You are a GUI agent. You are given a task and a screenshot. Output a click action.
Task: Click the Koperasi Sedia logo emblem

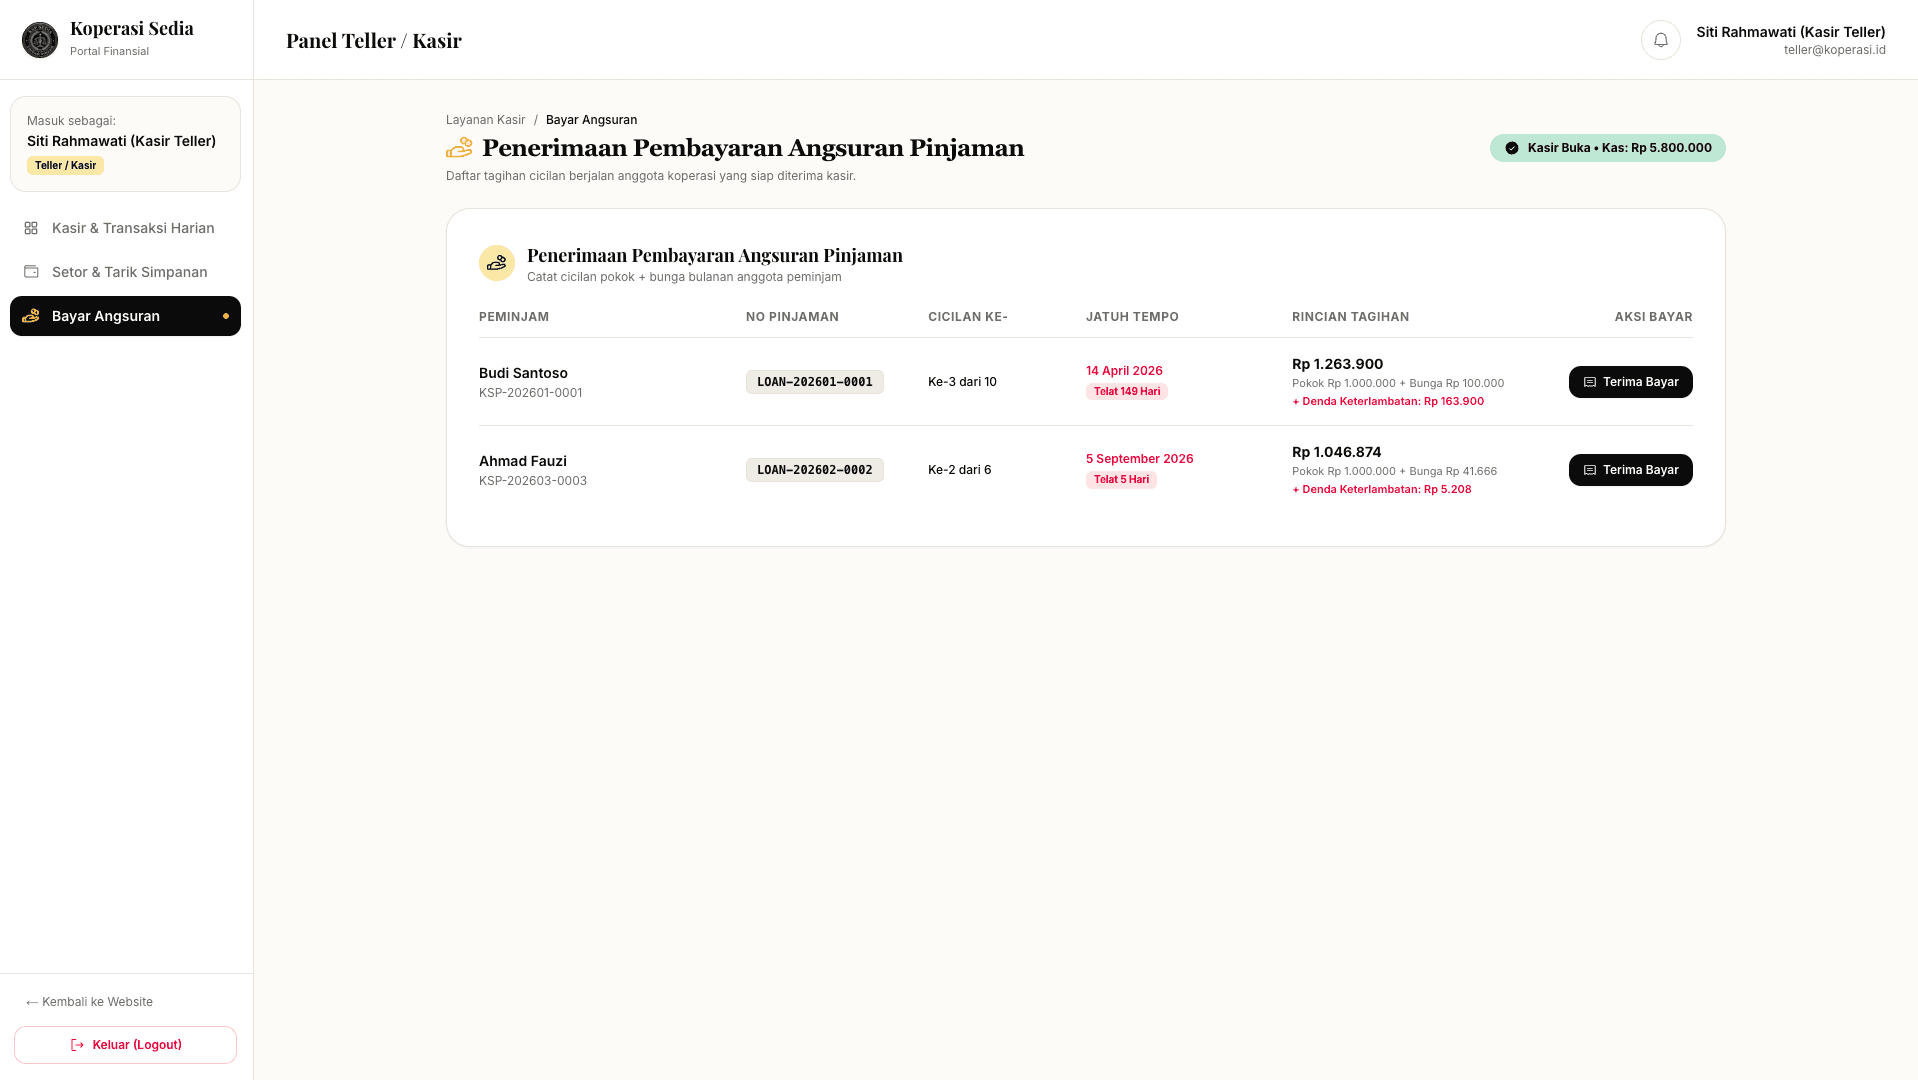[x=40, y=40]
